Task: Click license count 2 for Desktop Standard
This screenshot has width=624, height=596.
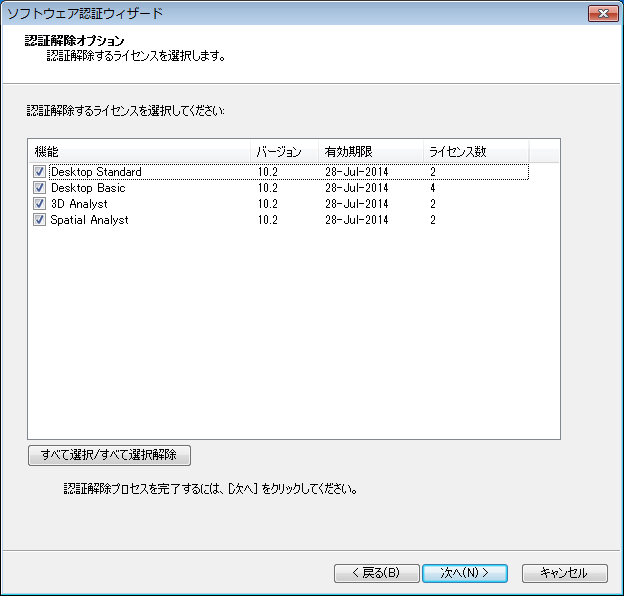Action: click(433, 172)
